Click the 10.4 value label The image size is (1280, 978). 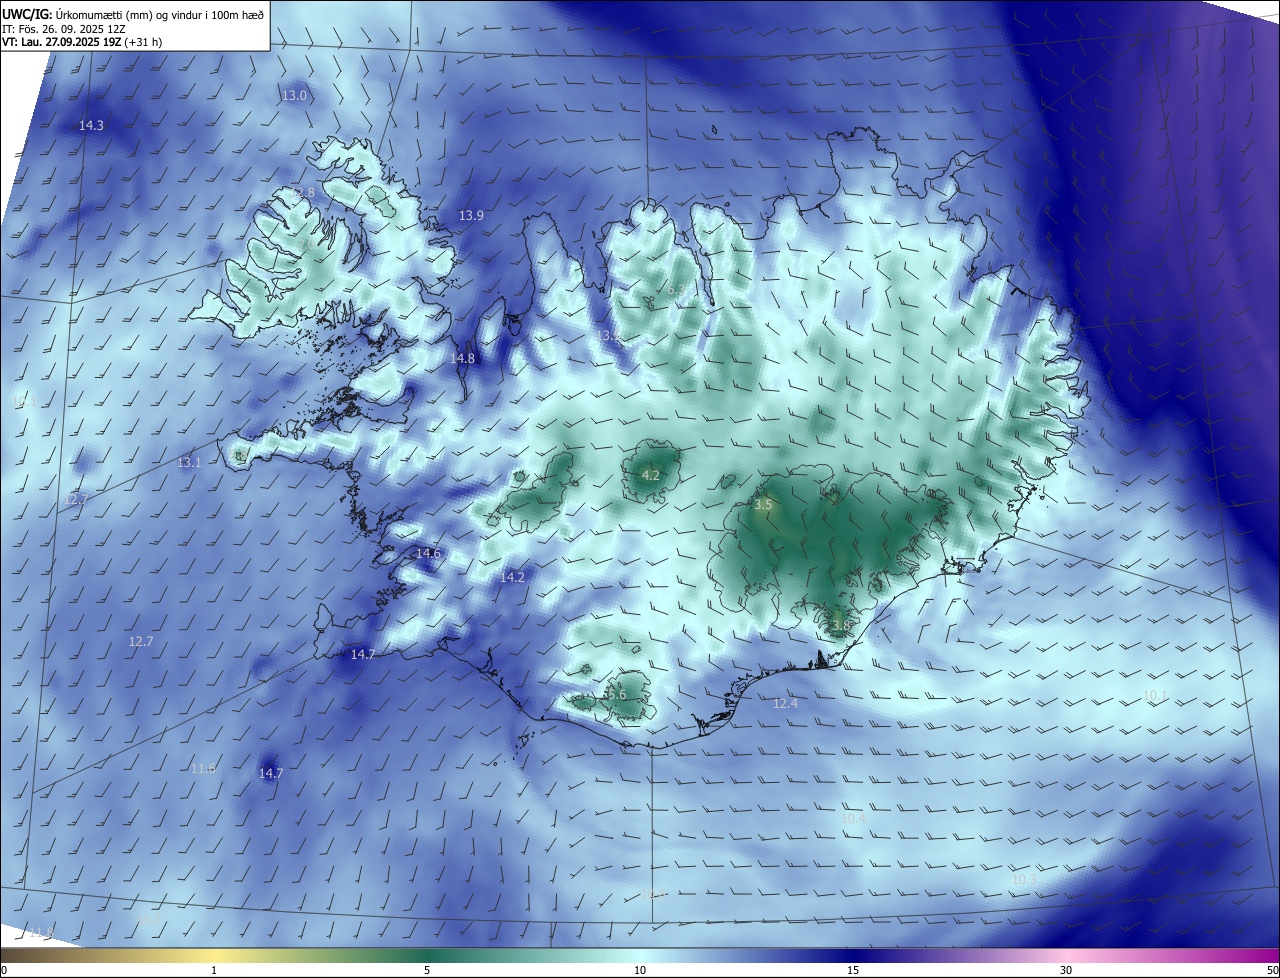(x=853, y=818)
